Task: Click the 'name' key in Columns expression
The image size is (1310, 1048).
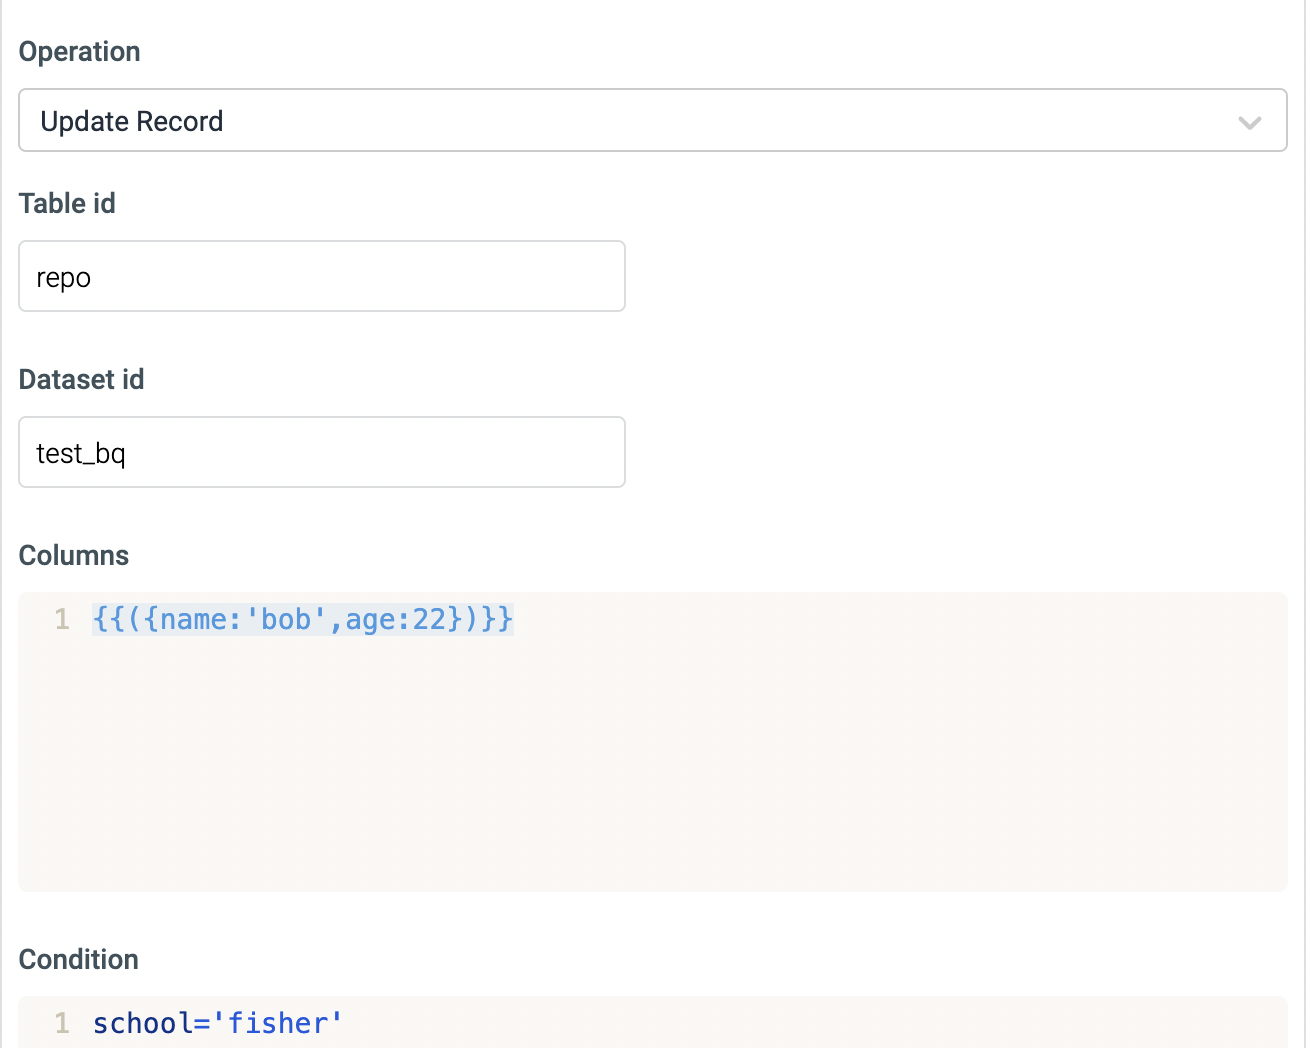Action: (x=193, y=620)
